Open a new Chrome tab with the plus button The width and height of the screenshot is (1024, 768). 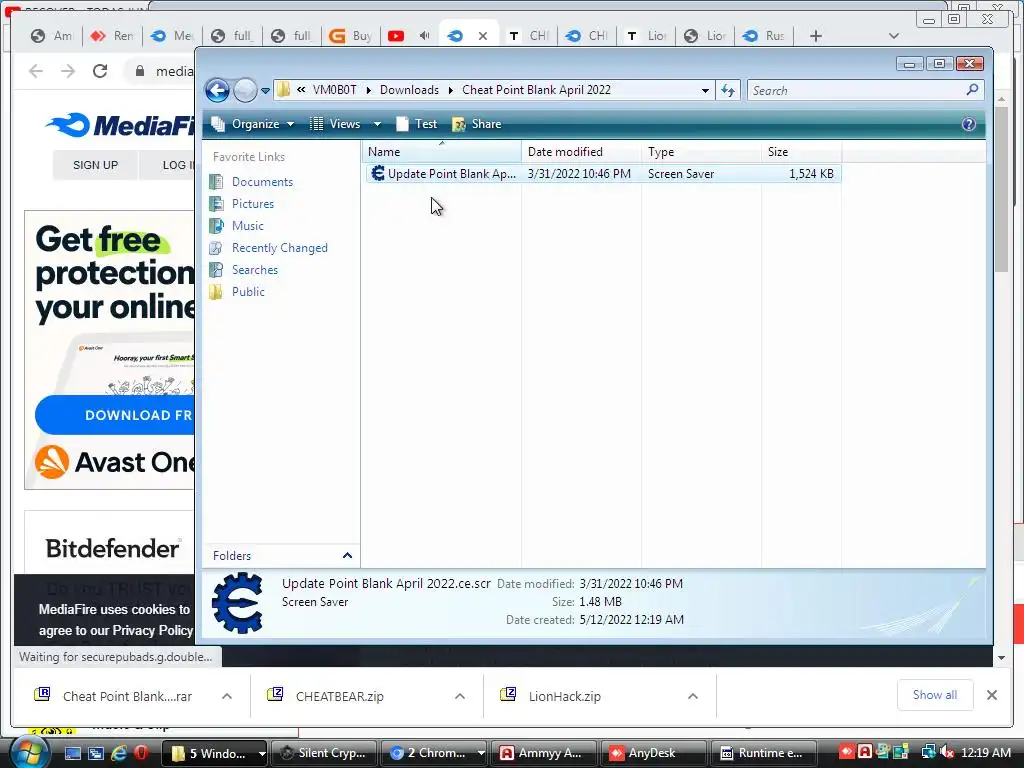(816, 36)
